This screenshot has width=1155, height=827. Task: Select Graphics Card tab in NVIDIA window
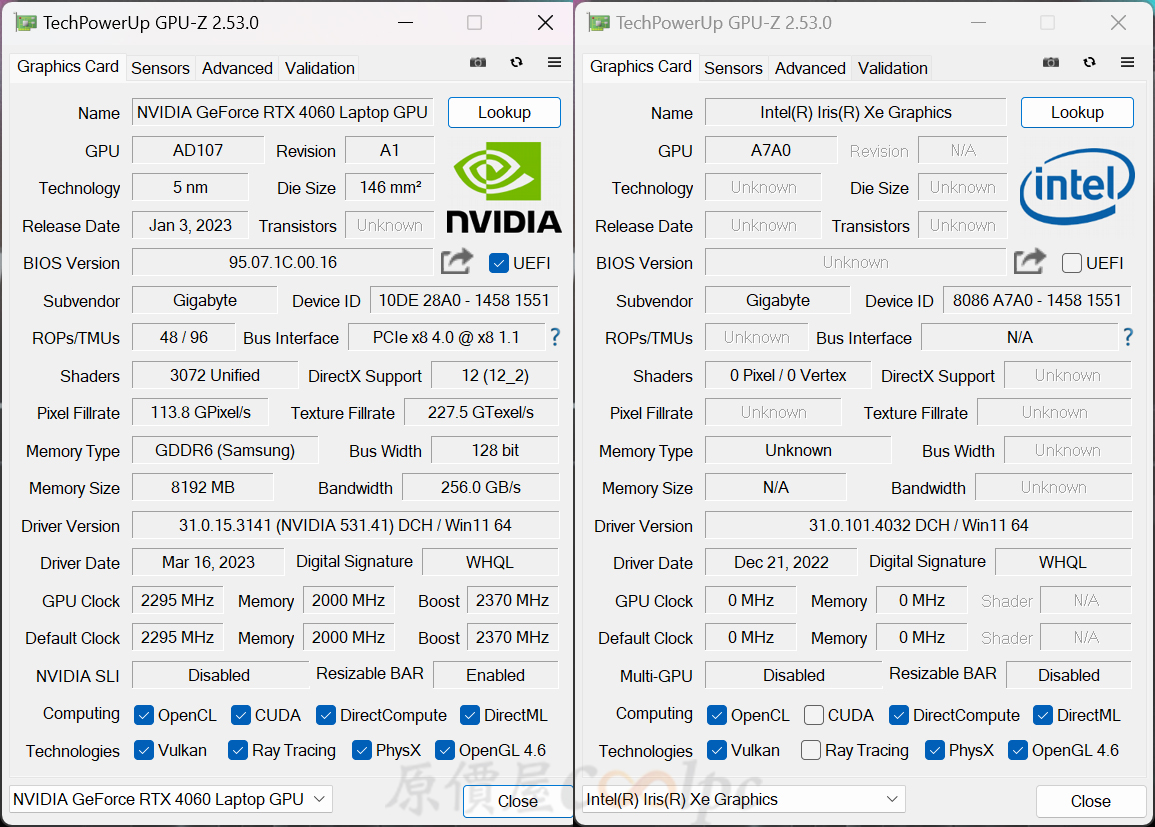point(68,66)
